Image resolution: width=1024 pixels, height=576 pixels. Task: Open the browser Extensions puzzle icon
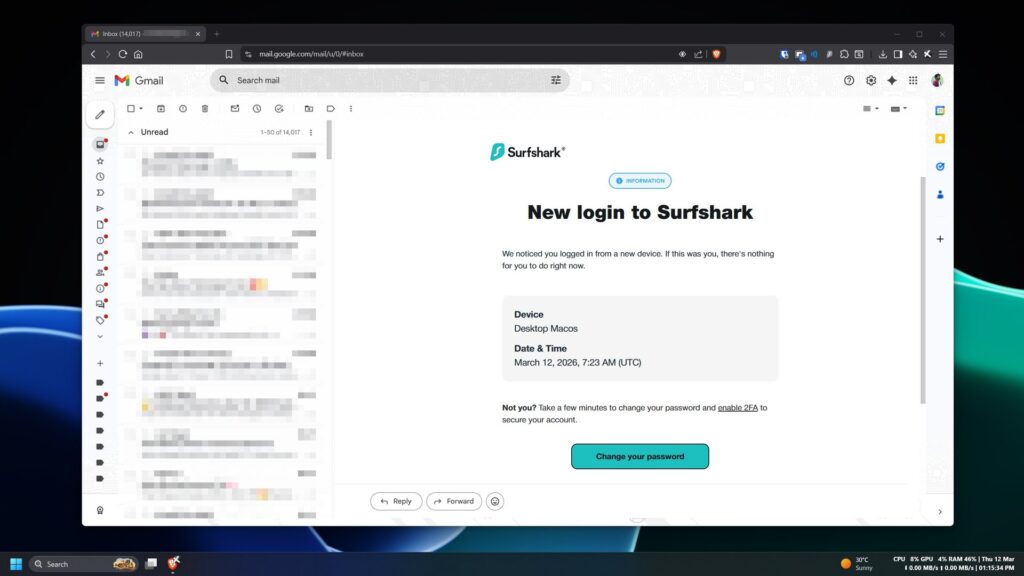tap(844, 54)
